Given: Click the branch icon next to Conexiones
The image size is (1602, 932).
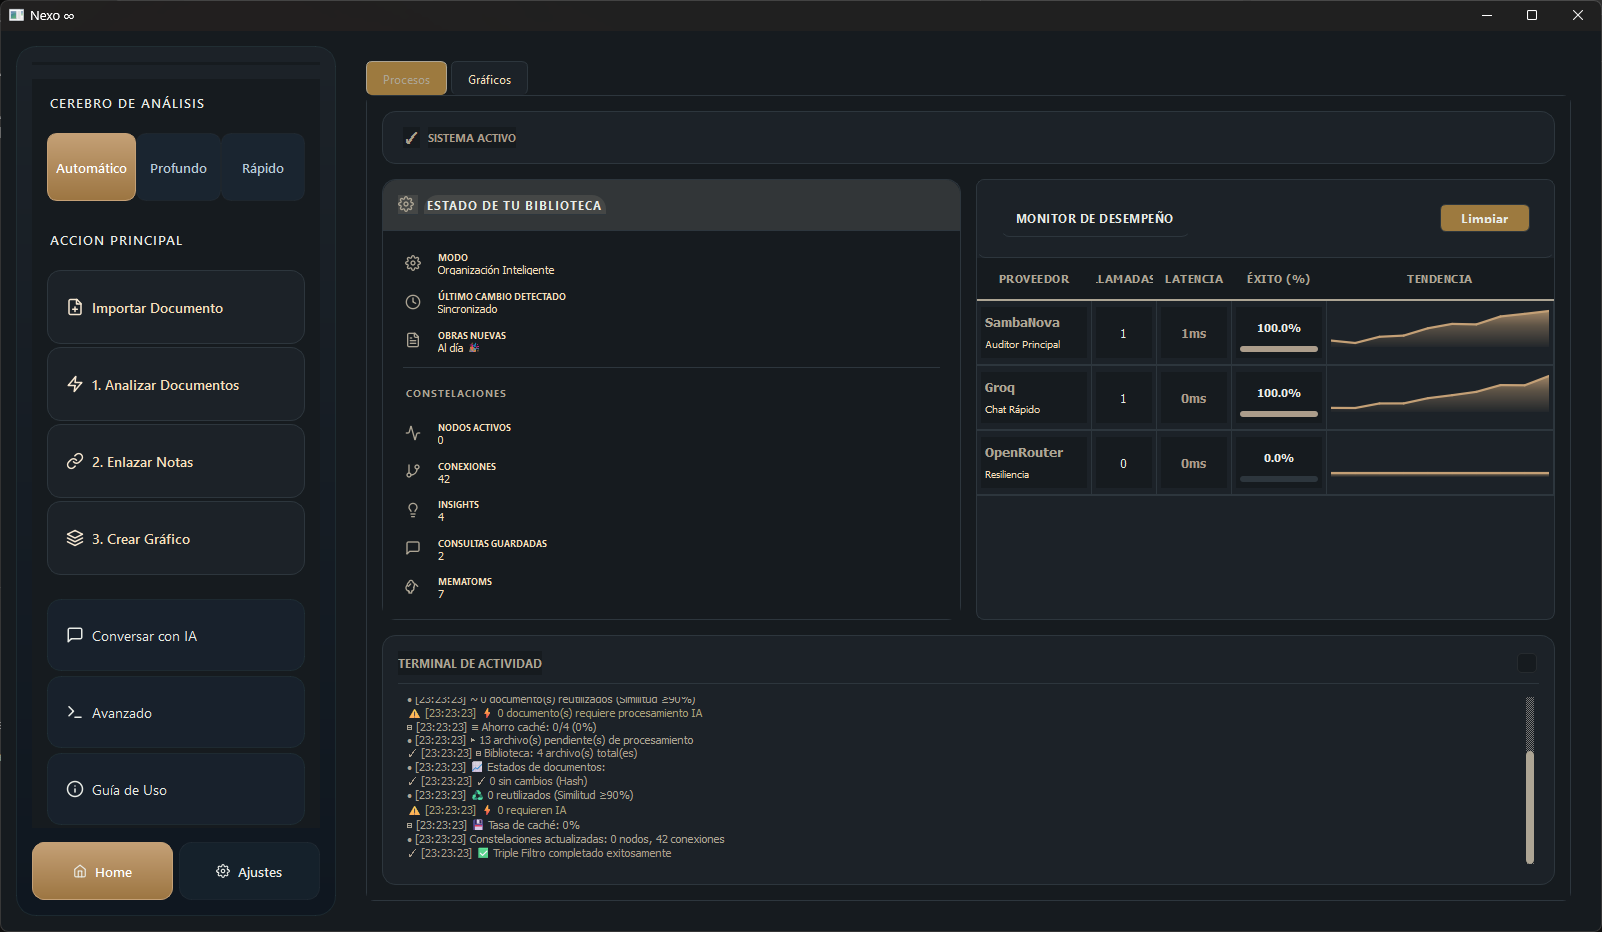Looking at the screenshot, I should click(413, 471).
